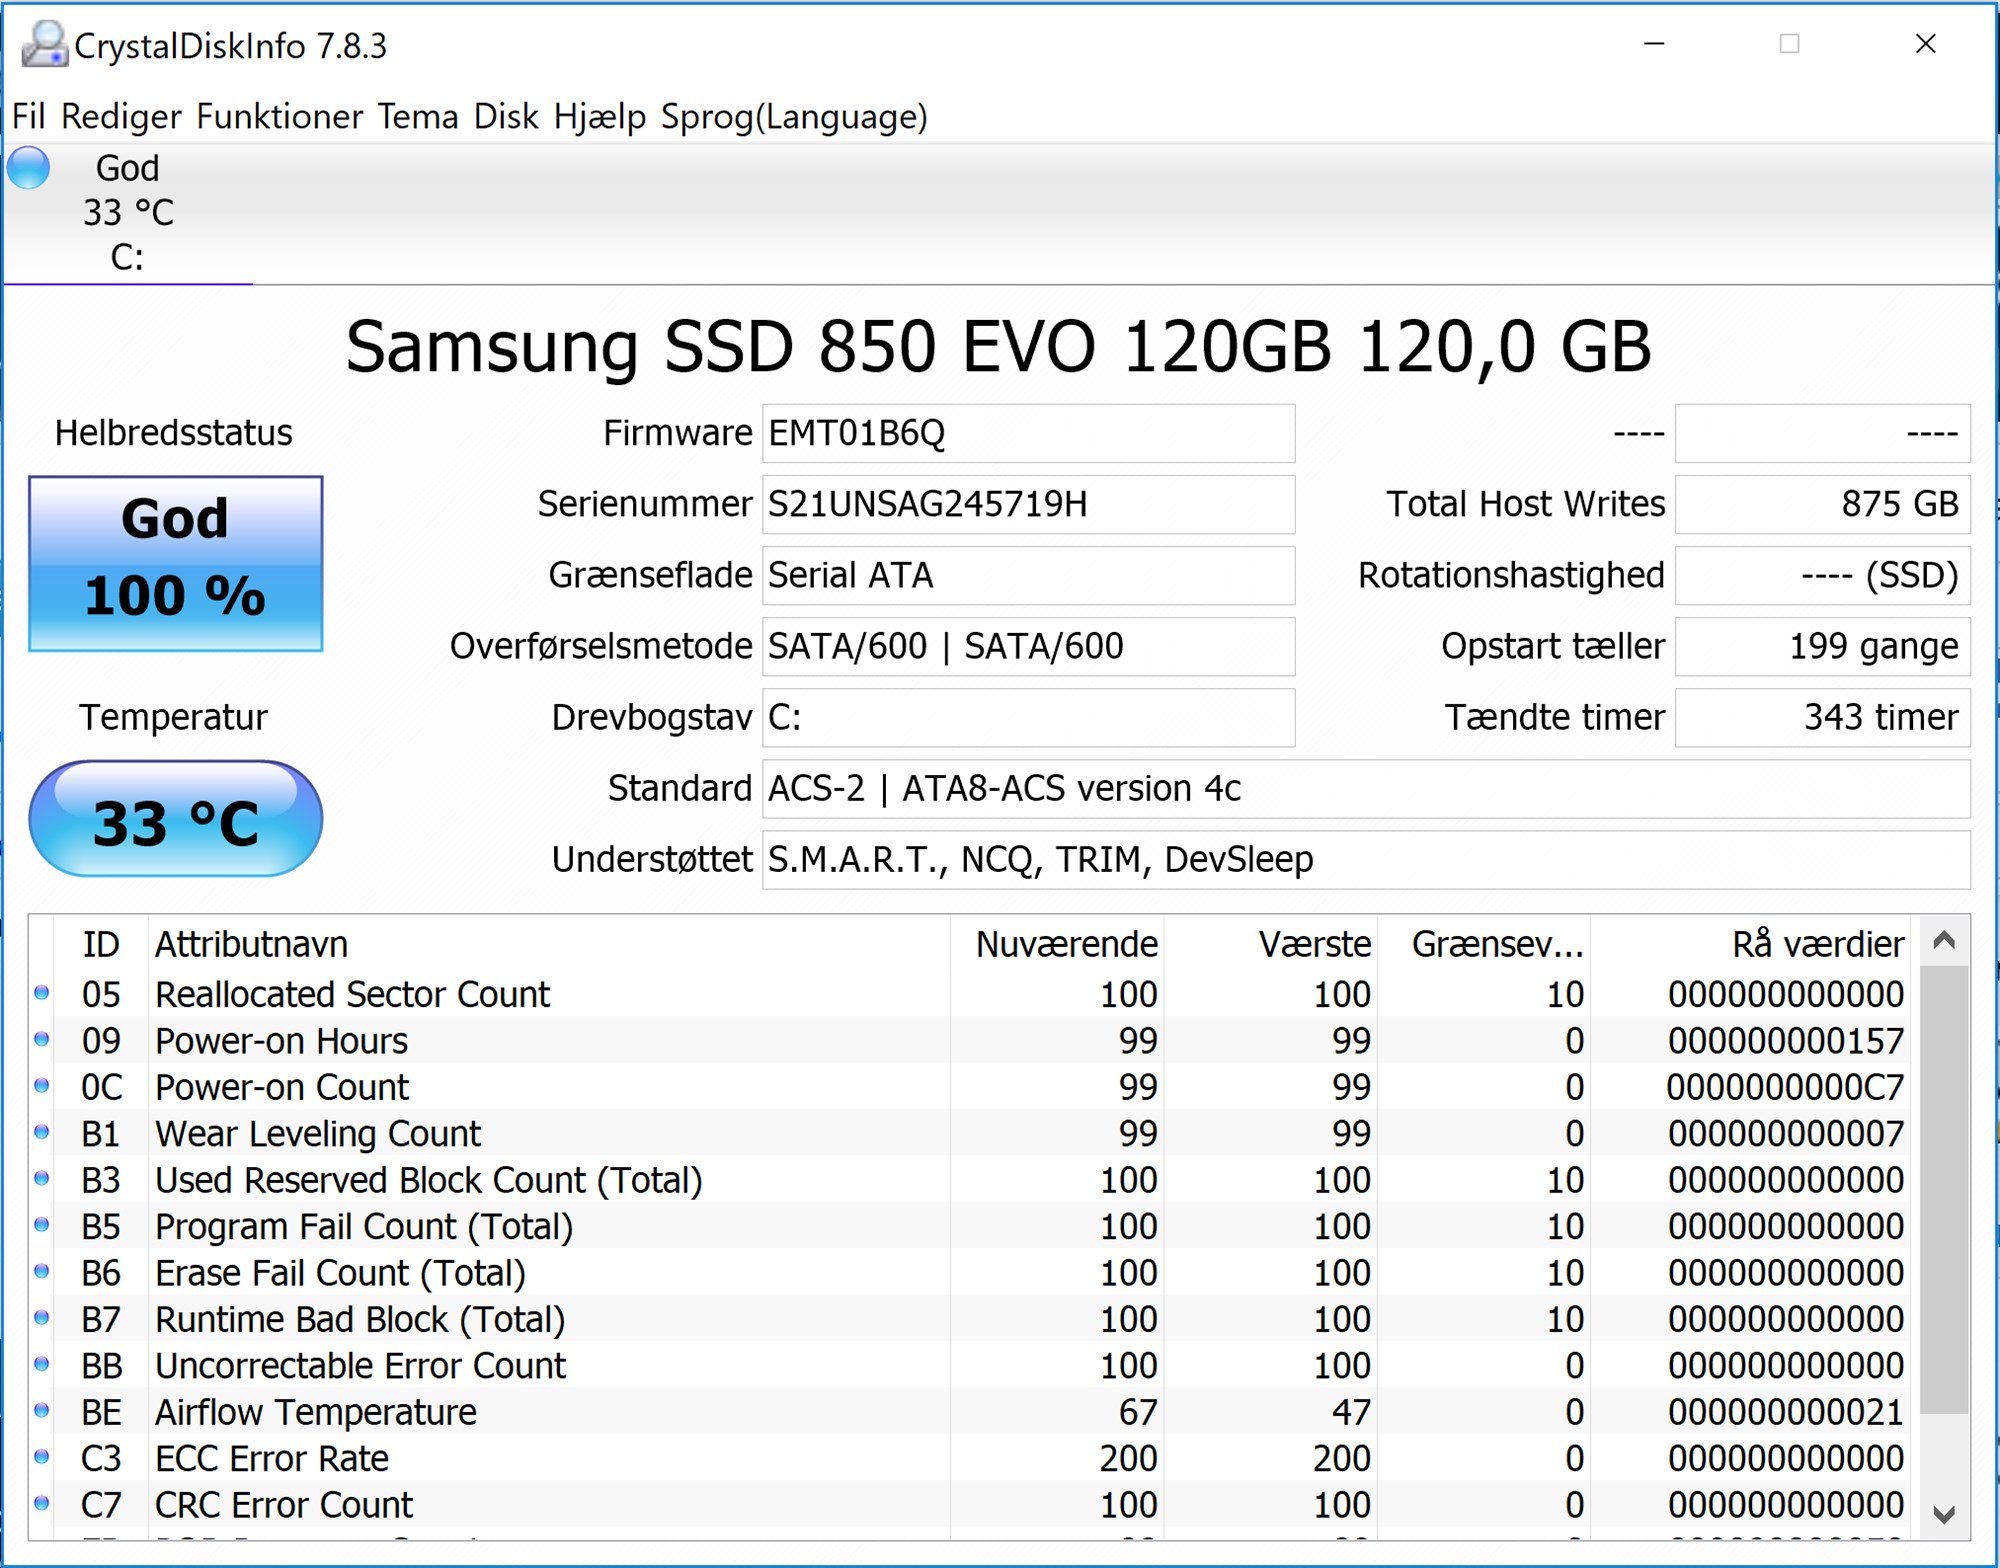2000x1568 pixels.
Task: Click the Serienummer field S21UNSAG245719H
Action: pyautogui.click(x=1029, y=505)
